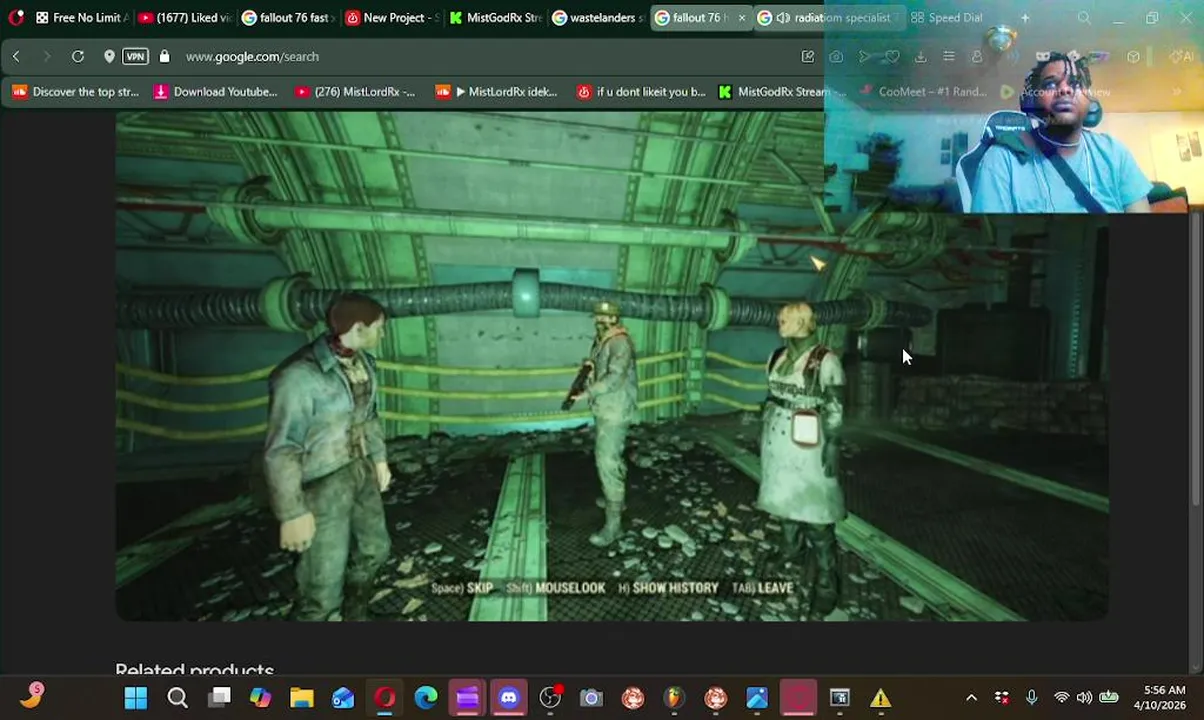The height and width of the screenshot is (720, 1204).
Task: Switch to the fallout 76 fast tab
Action: tap(287, 17)
